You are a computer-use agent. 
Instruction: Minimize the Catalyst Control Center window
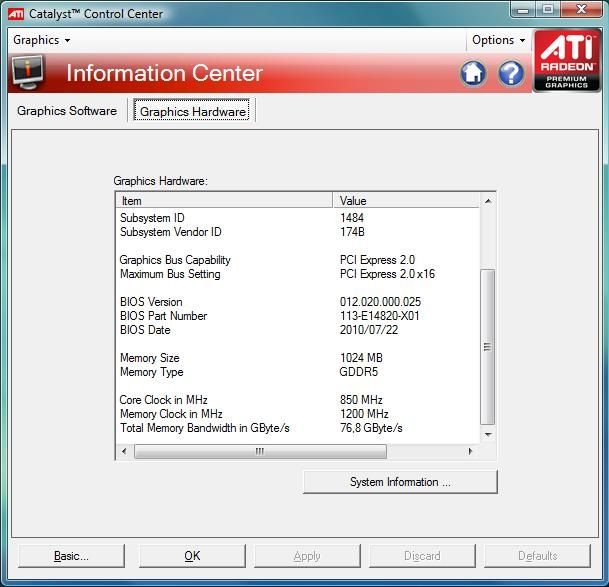coord(523,10)
